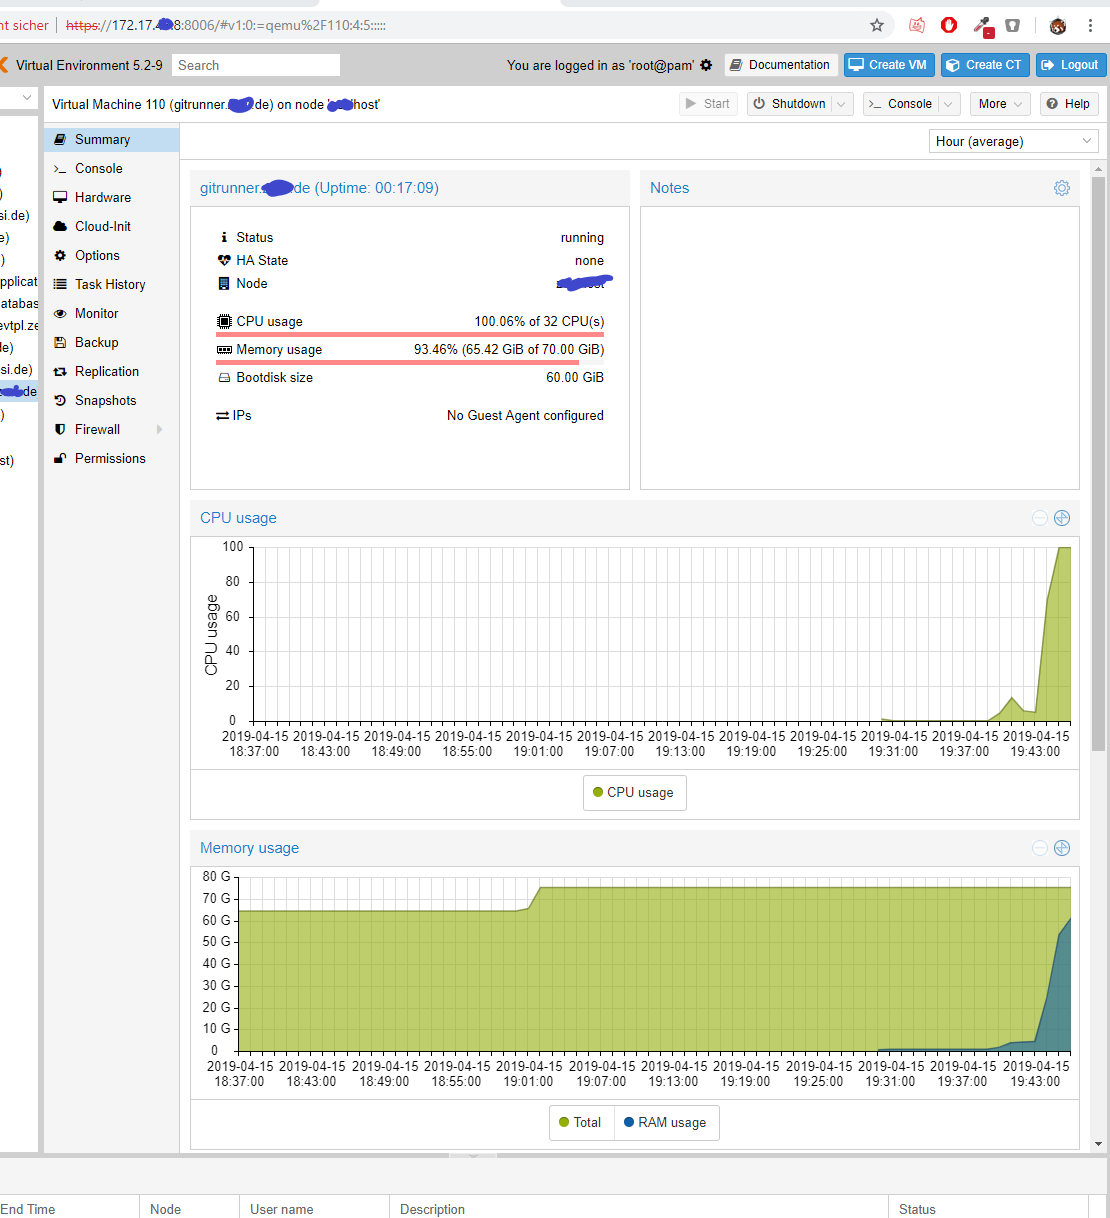1110x1218 pixels.
Task: Reset zoom on Memory usage chart
Action: pyautogui.click(x=1062, y=848)
